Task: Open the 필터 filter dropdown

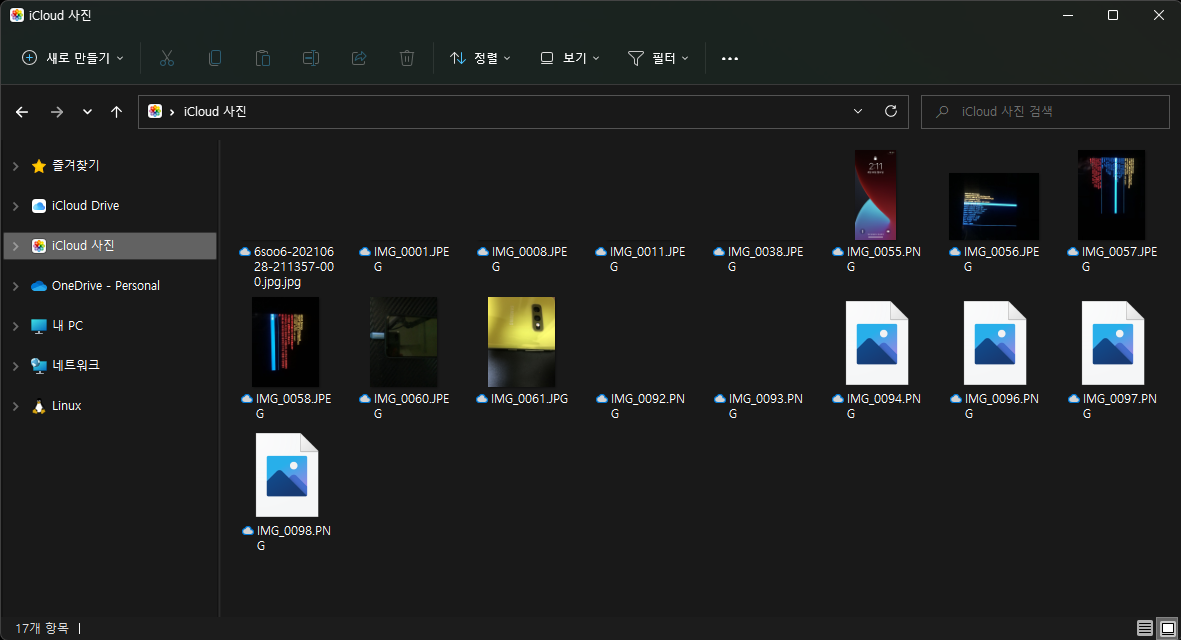Action: (658, 58)
